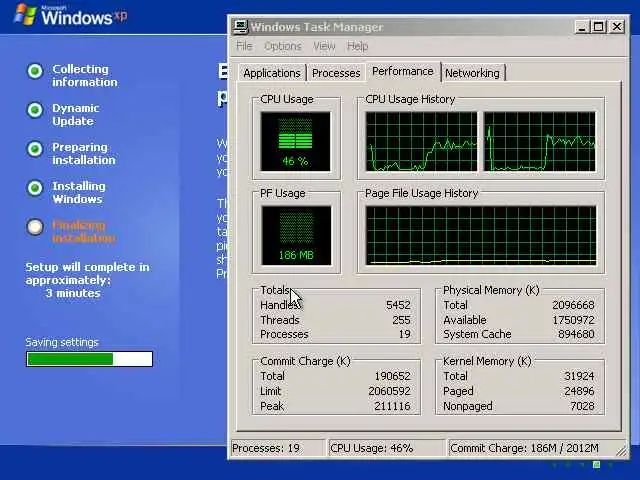
Task: Click the Collecting information setup step text
Action: 84,76
